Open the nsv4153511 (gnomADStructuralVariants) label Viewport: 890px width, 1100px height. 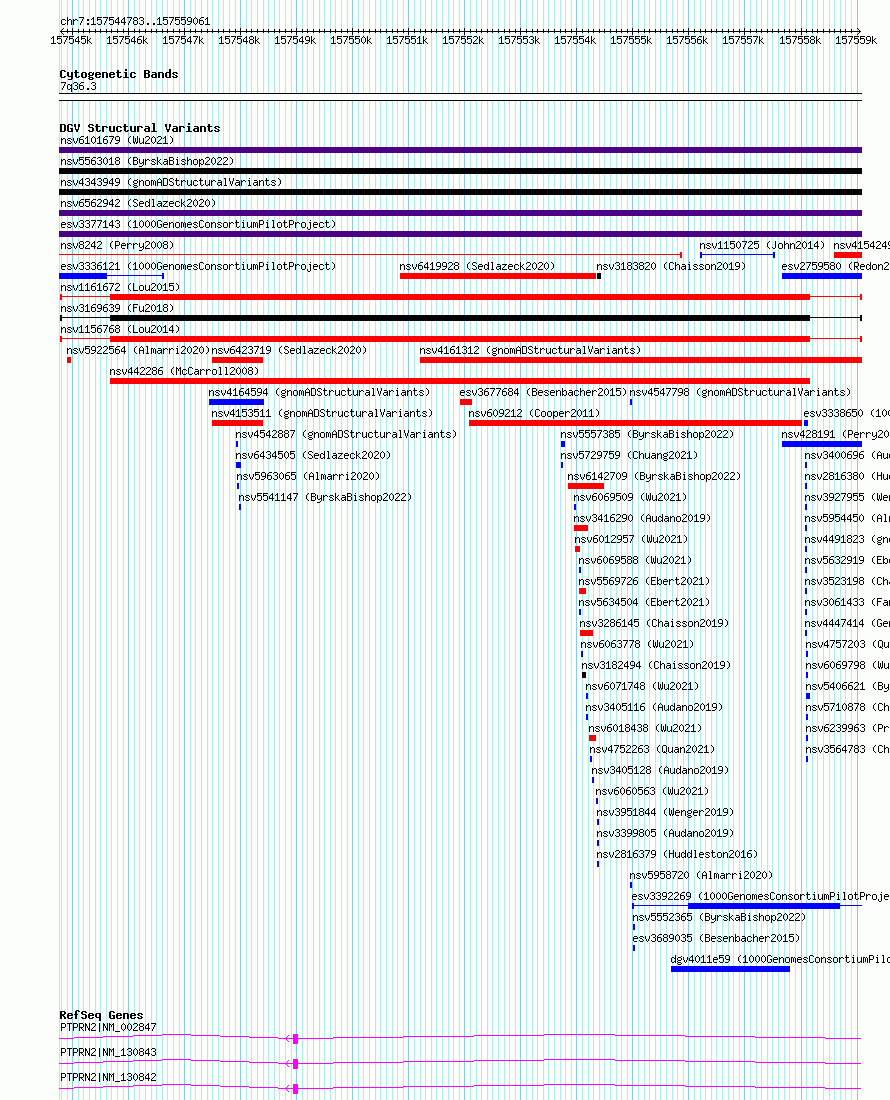tap(322, 414)
